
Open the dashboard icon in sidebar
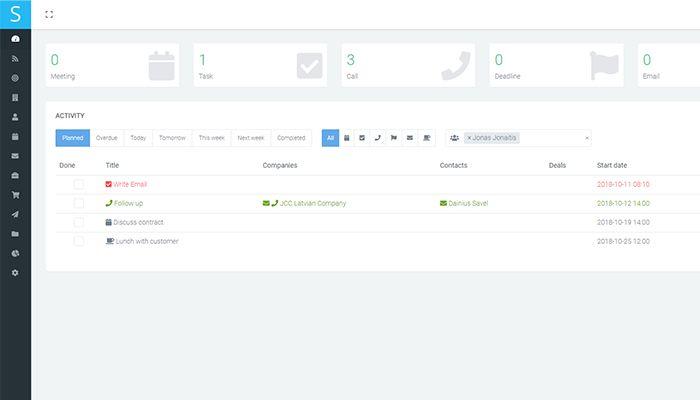coord(15,39)
